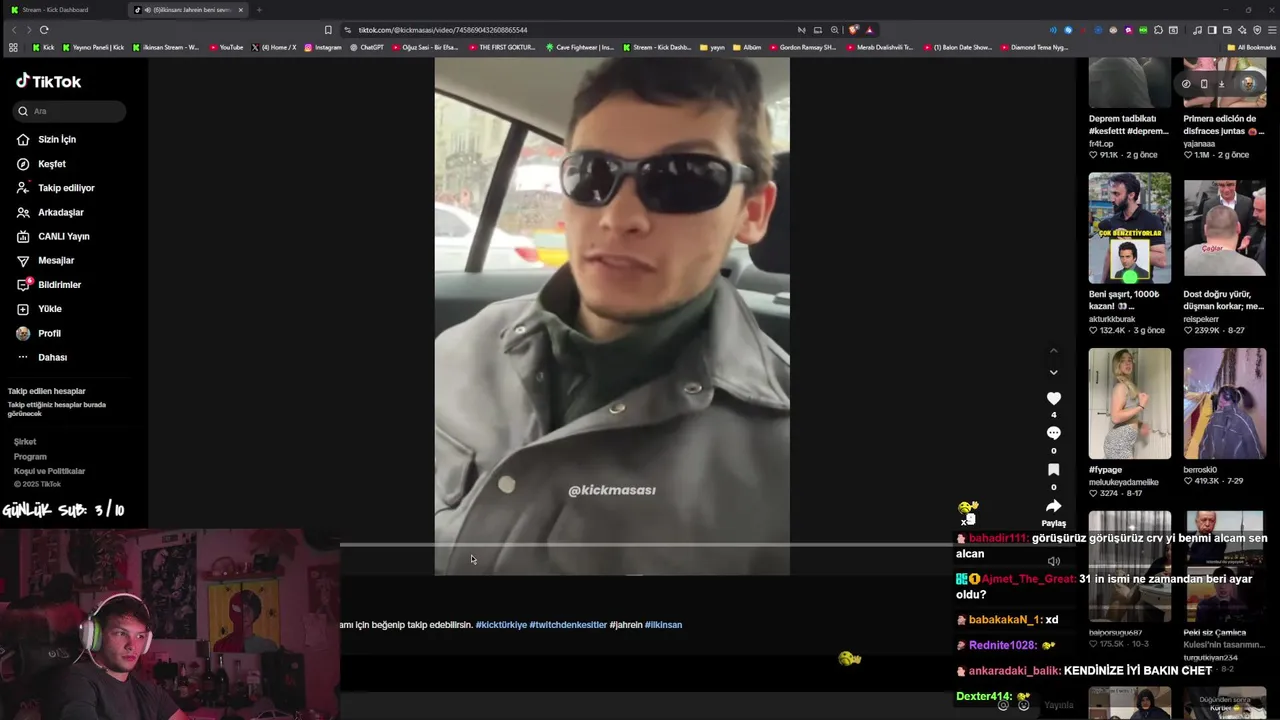The width and height of the screenshot is (1280, 720).
Task: Expand Şirket footer section
Action: tap(25, 442)
